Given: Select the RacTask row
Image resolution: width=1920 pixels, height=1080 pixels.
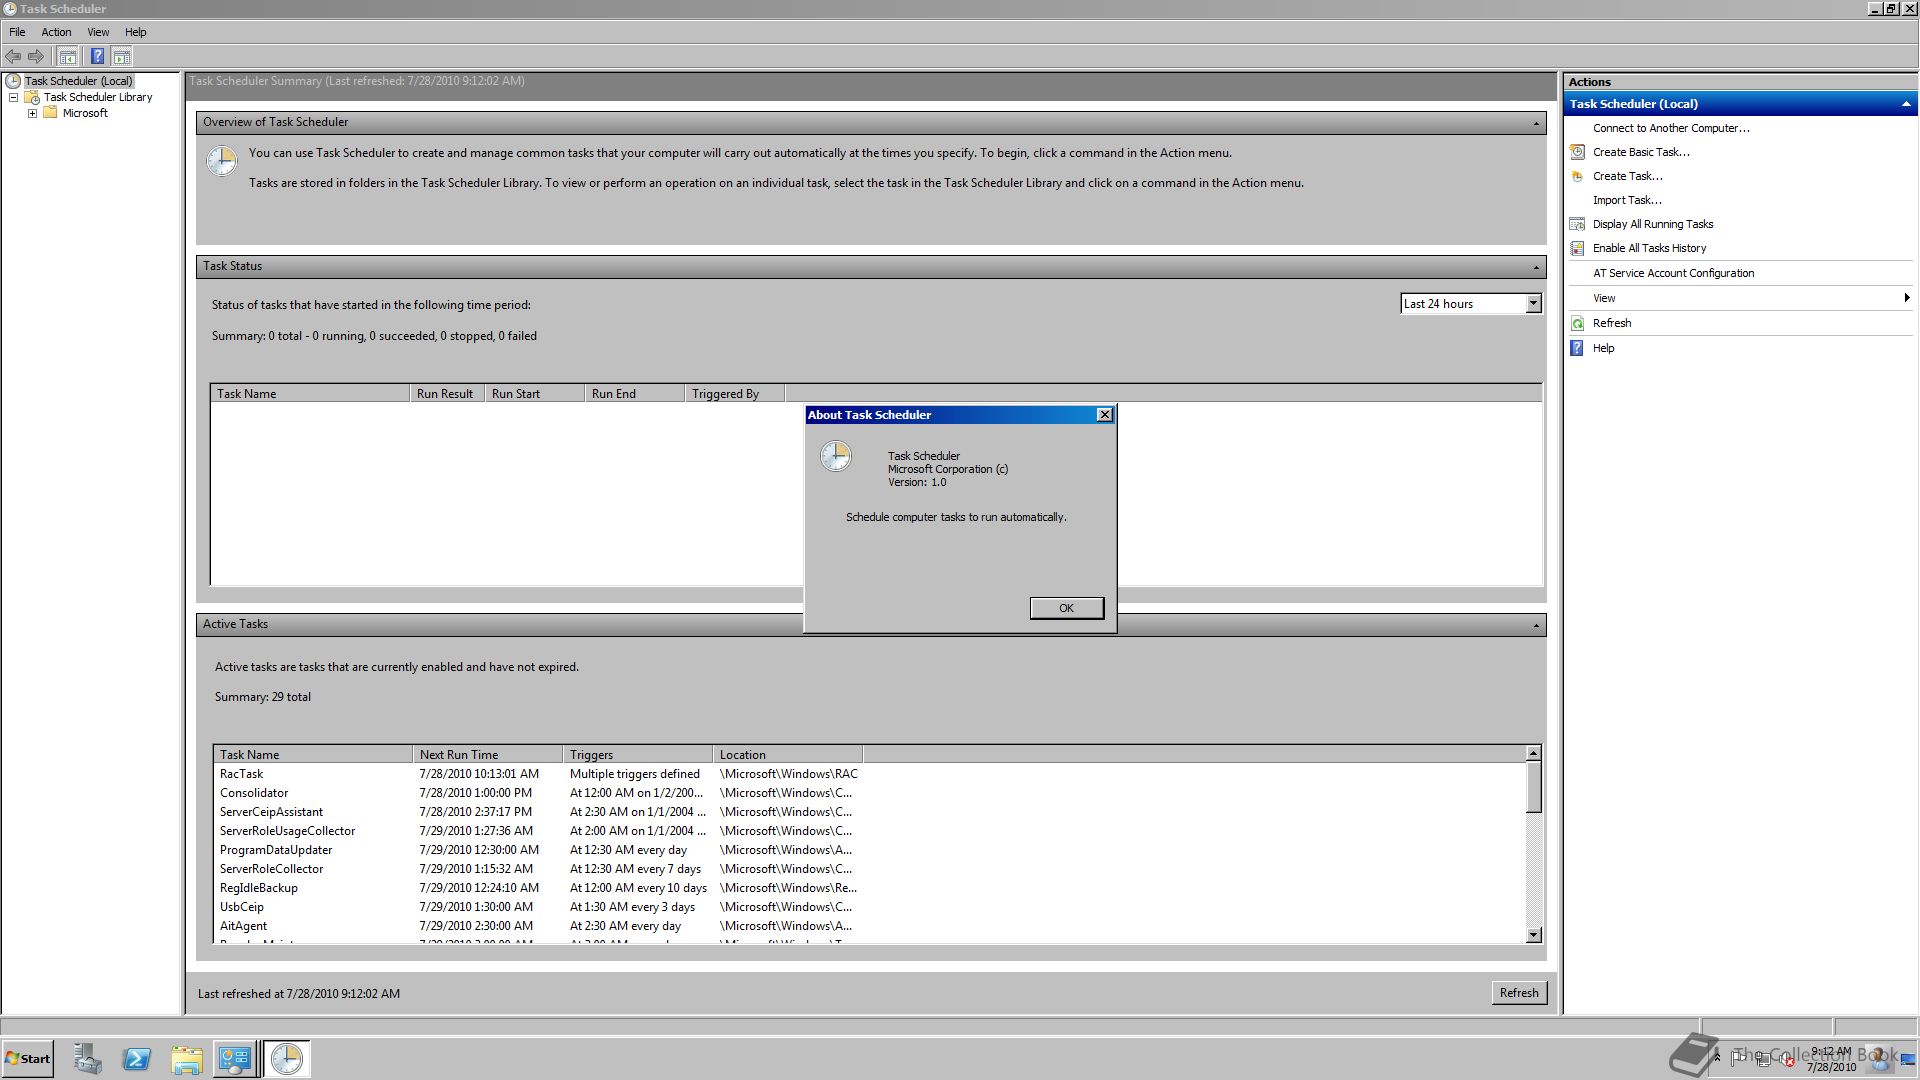Looking at the screenshot, I should [x=540, y=774].
